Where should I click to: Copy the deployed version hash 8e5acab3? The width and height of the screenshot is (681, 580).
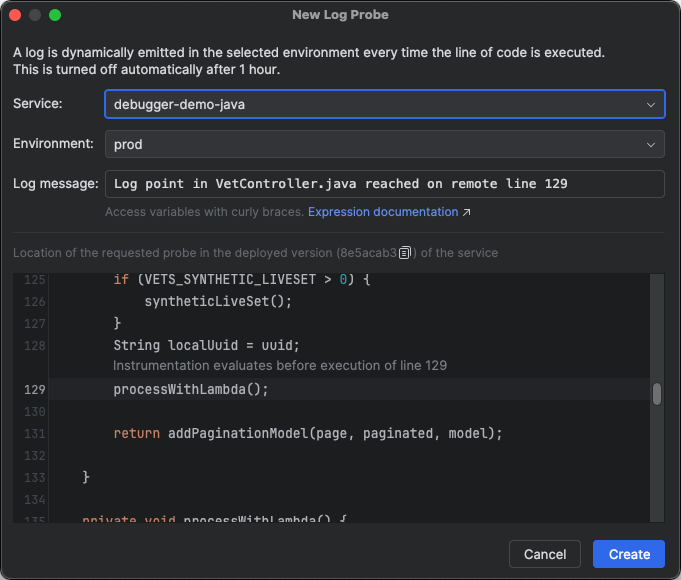[405, 253]
